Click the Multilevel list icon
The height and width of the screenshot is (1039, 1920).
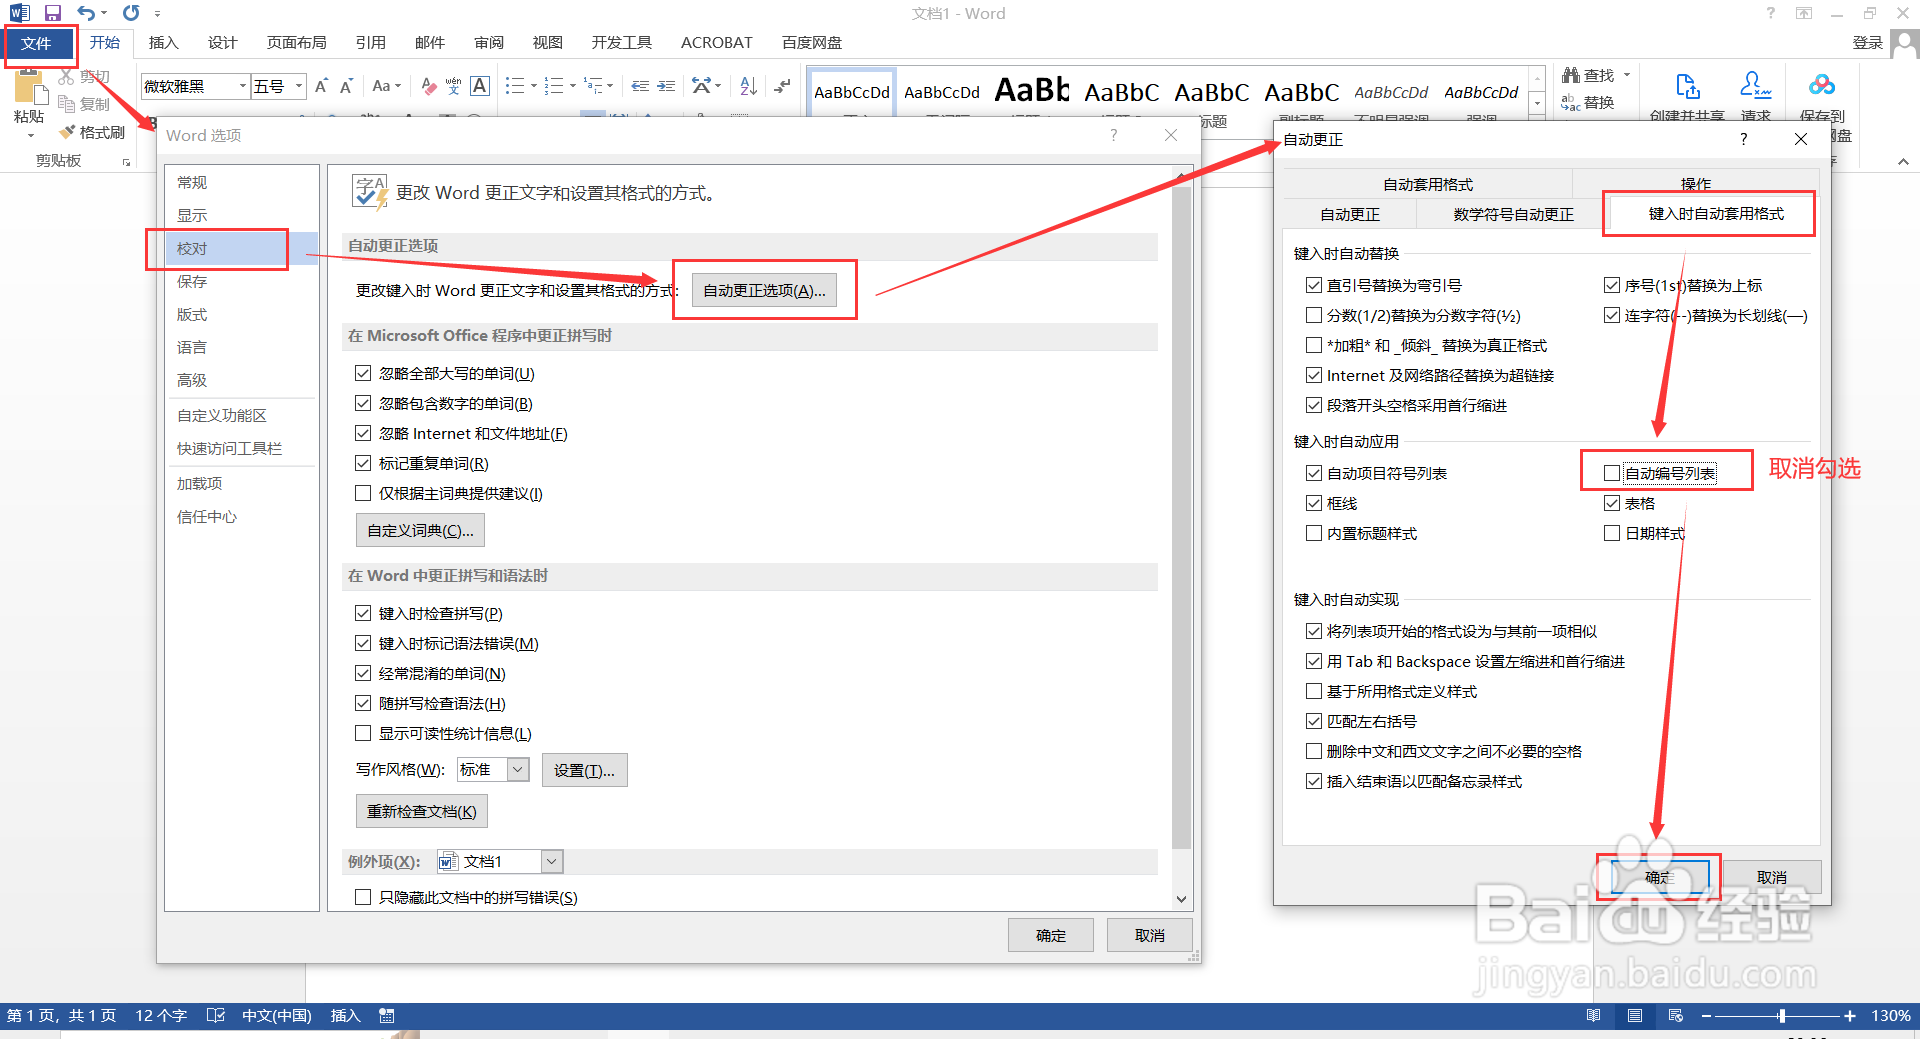pos(593,86)
